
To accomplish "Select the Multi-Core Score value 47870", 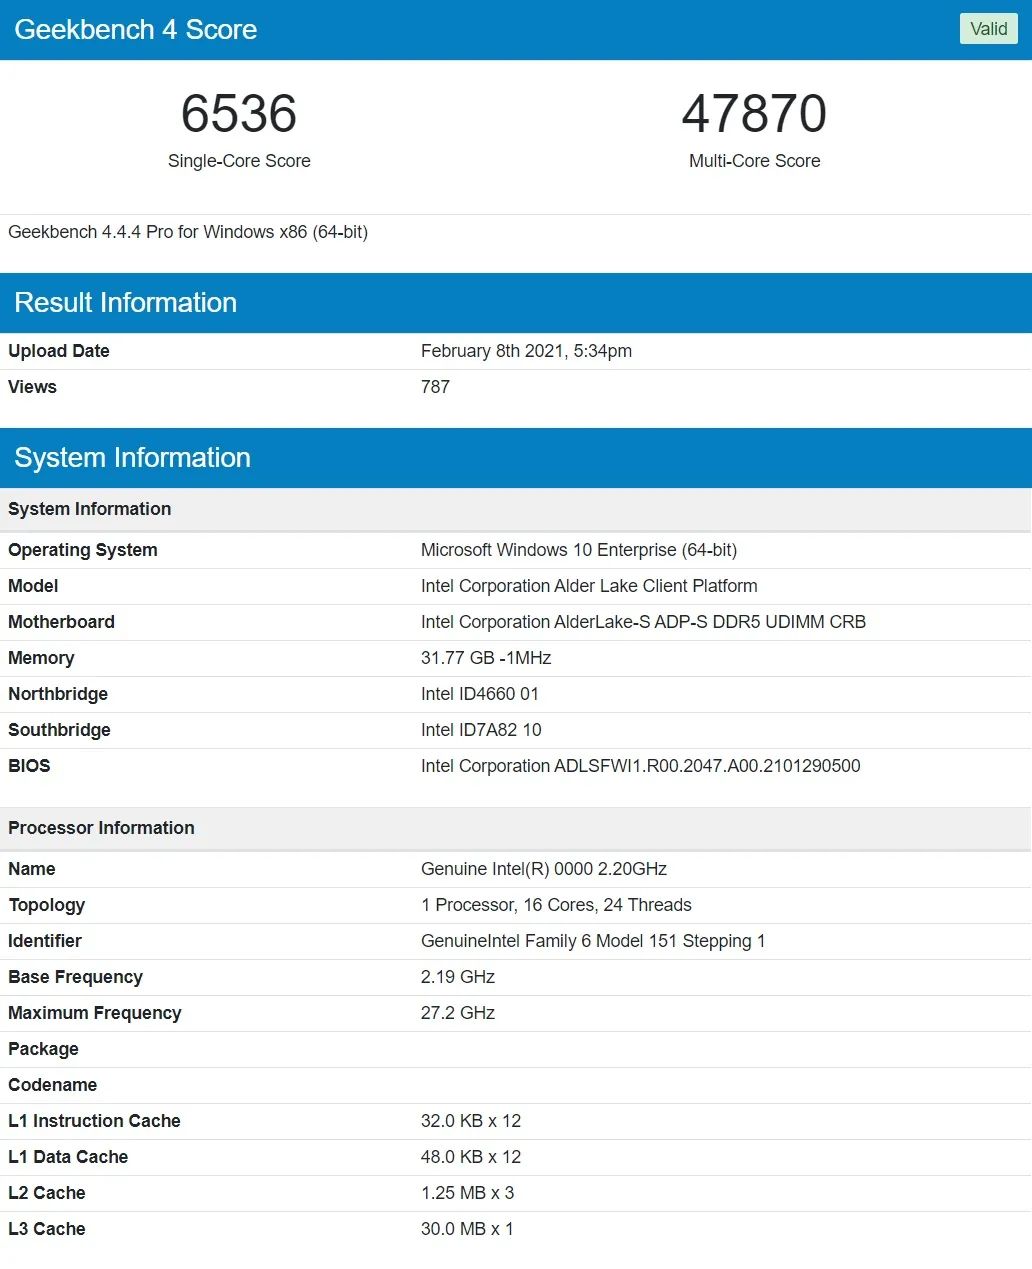I will tap(755, 114).
